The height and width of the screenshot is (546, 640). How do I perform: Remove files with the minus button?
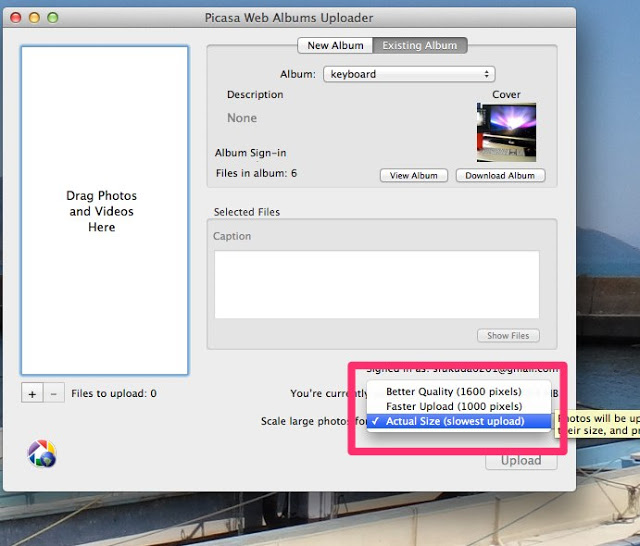(x=53, y=393)
